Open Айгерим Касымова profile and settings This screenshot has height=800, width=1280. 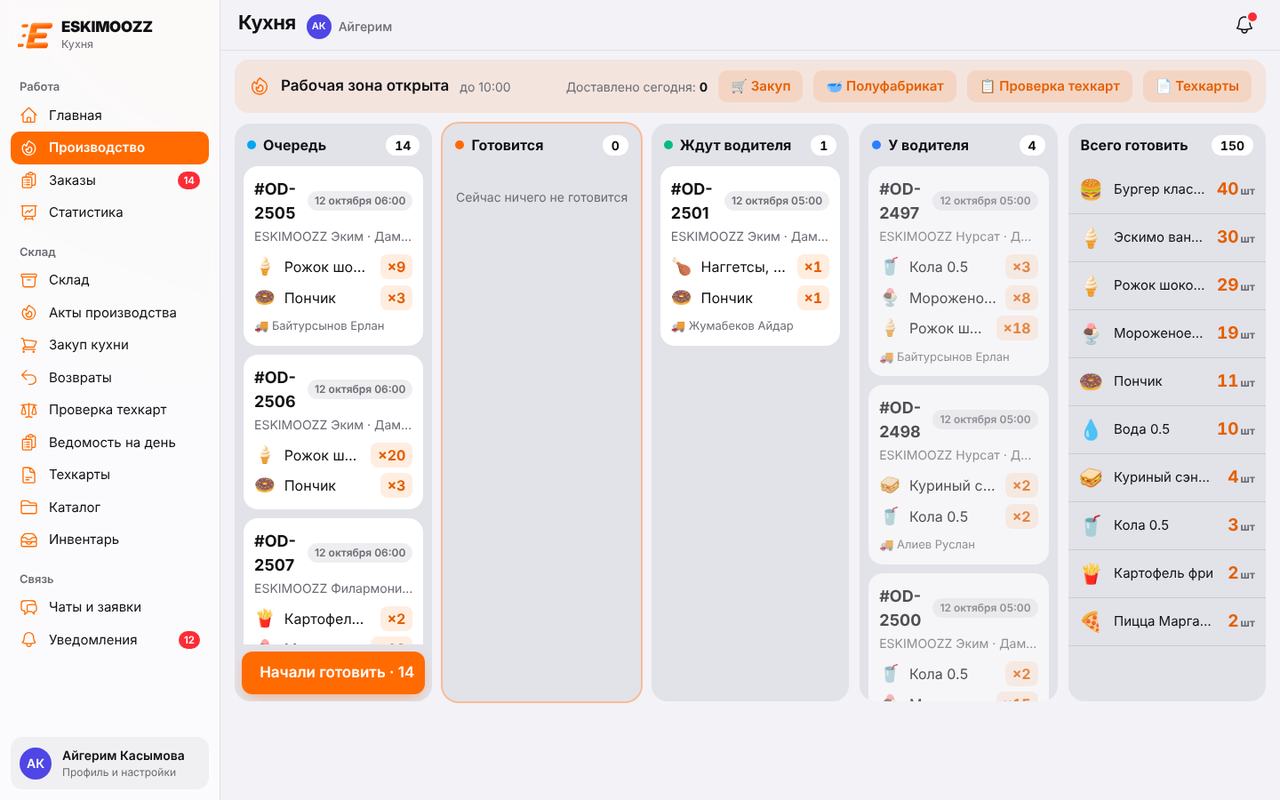coord(110,763)
